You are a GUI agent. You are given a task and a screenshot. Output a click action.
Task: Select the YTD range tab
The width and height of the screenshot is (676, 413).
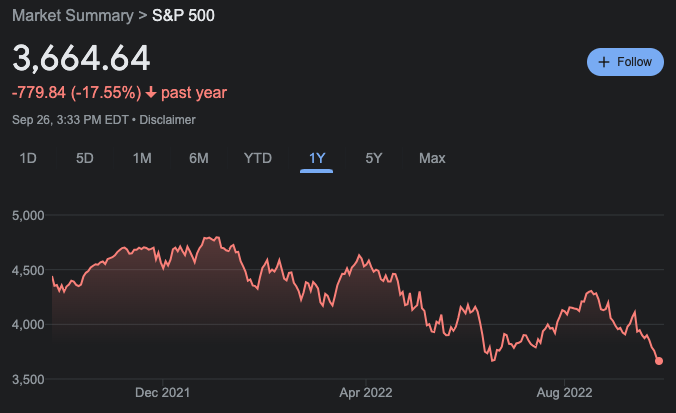pyautogui.click(x=258, y=158)
